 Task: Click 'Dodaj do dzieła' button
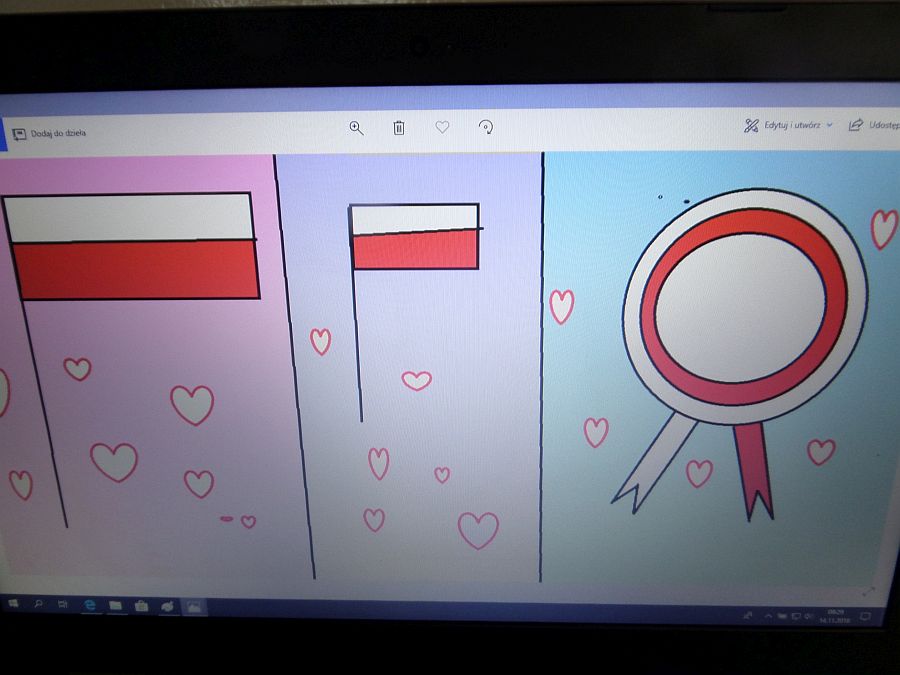point(48,132)
